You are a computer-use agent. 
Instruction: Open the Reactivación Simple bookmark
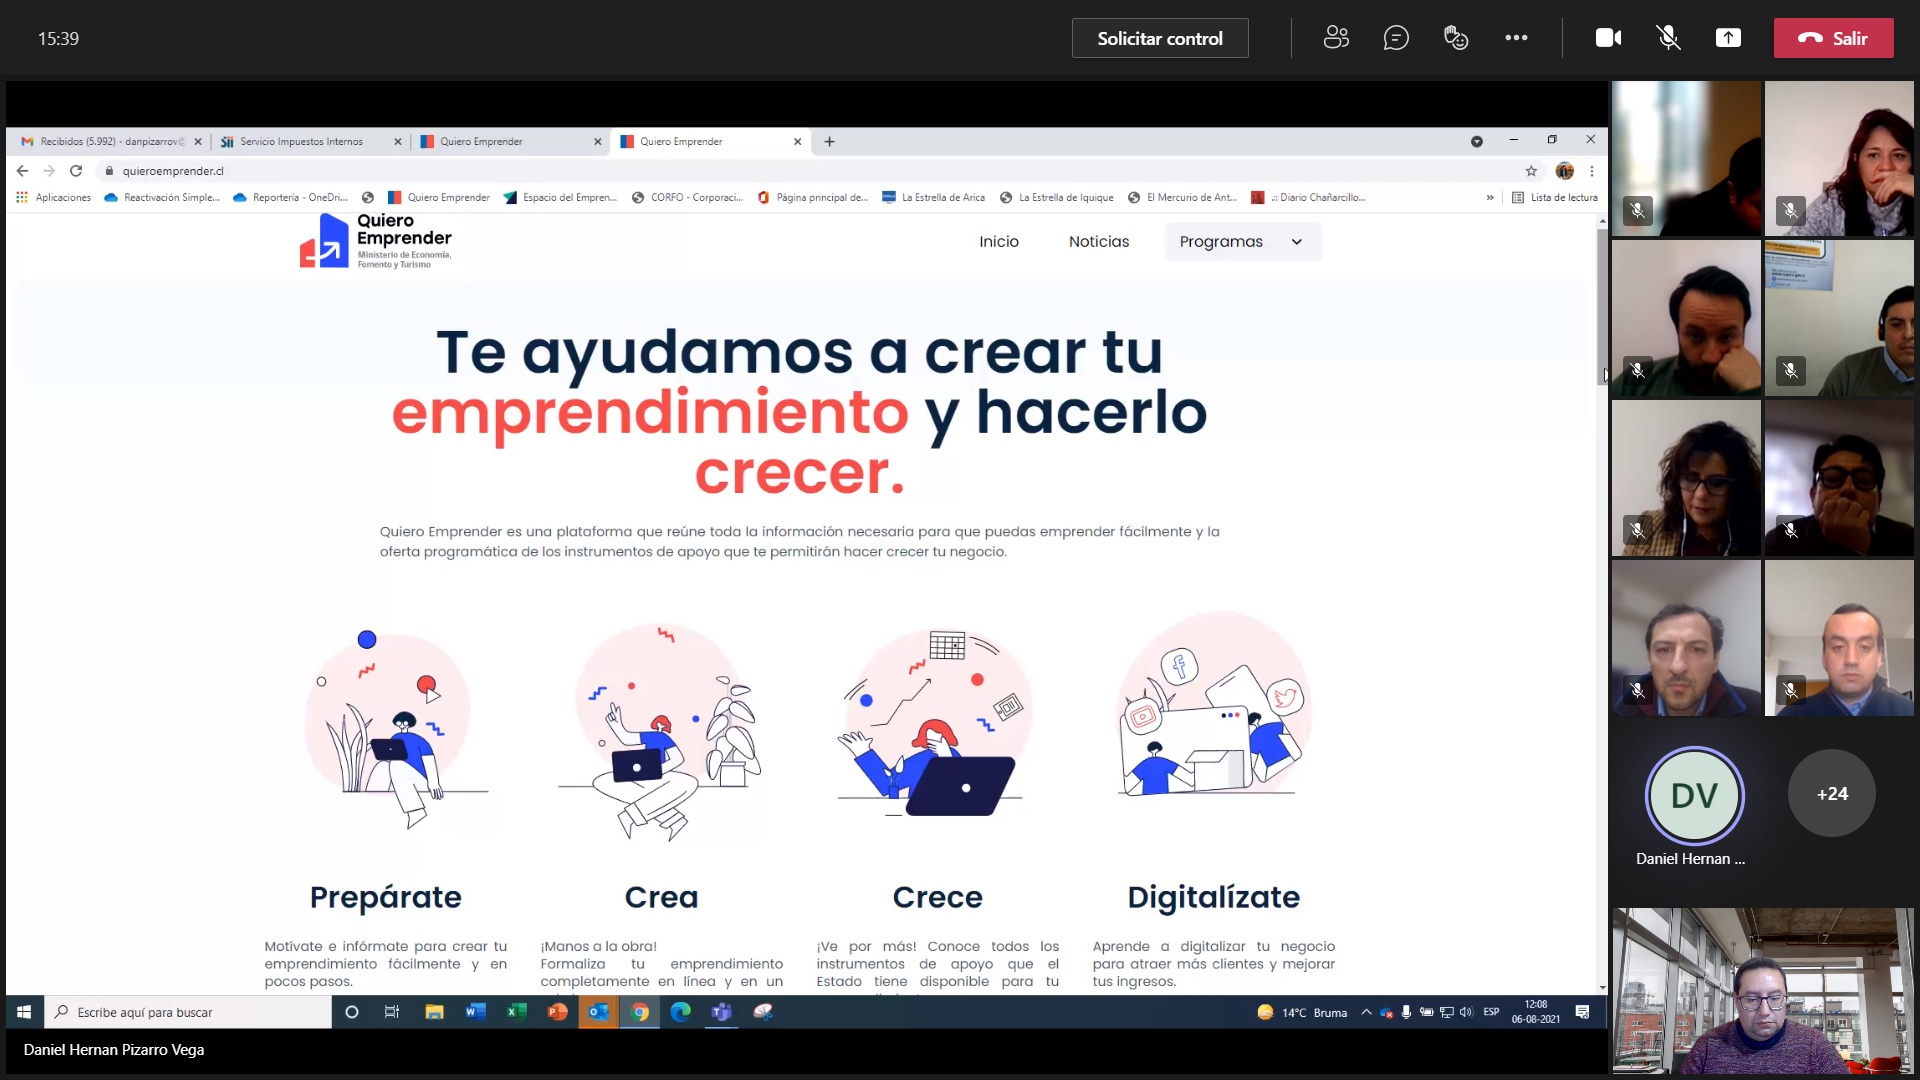[162, 197]
